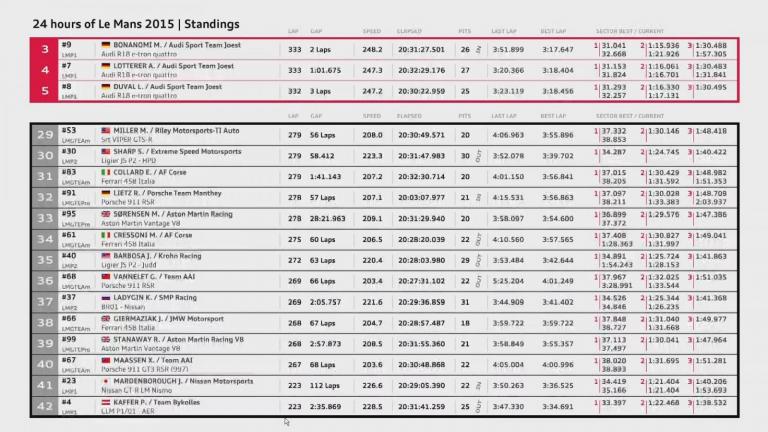Image resolution: width=768 pixels, height=432 pixels.
Task: Click the Danish flag next to Sørensen M.
Action: [106, 213]
